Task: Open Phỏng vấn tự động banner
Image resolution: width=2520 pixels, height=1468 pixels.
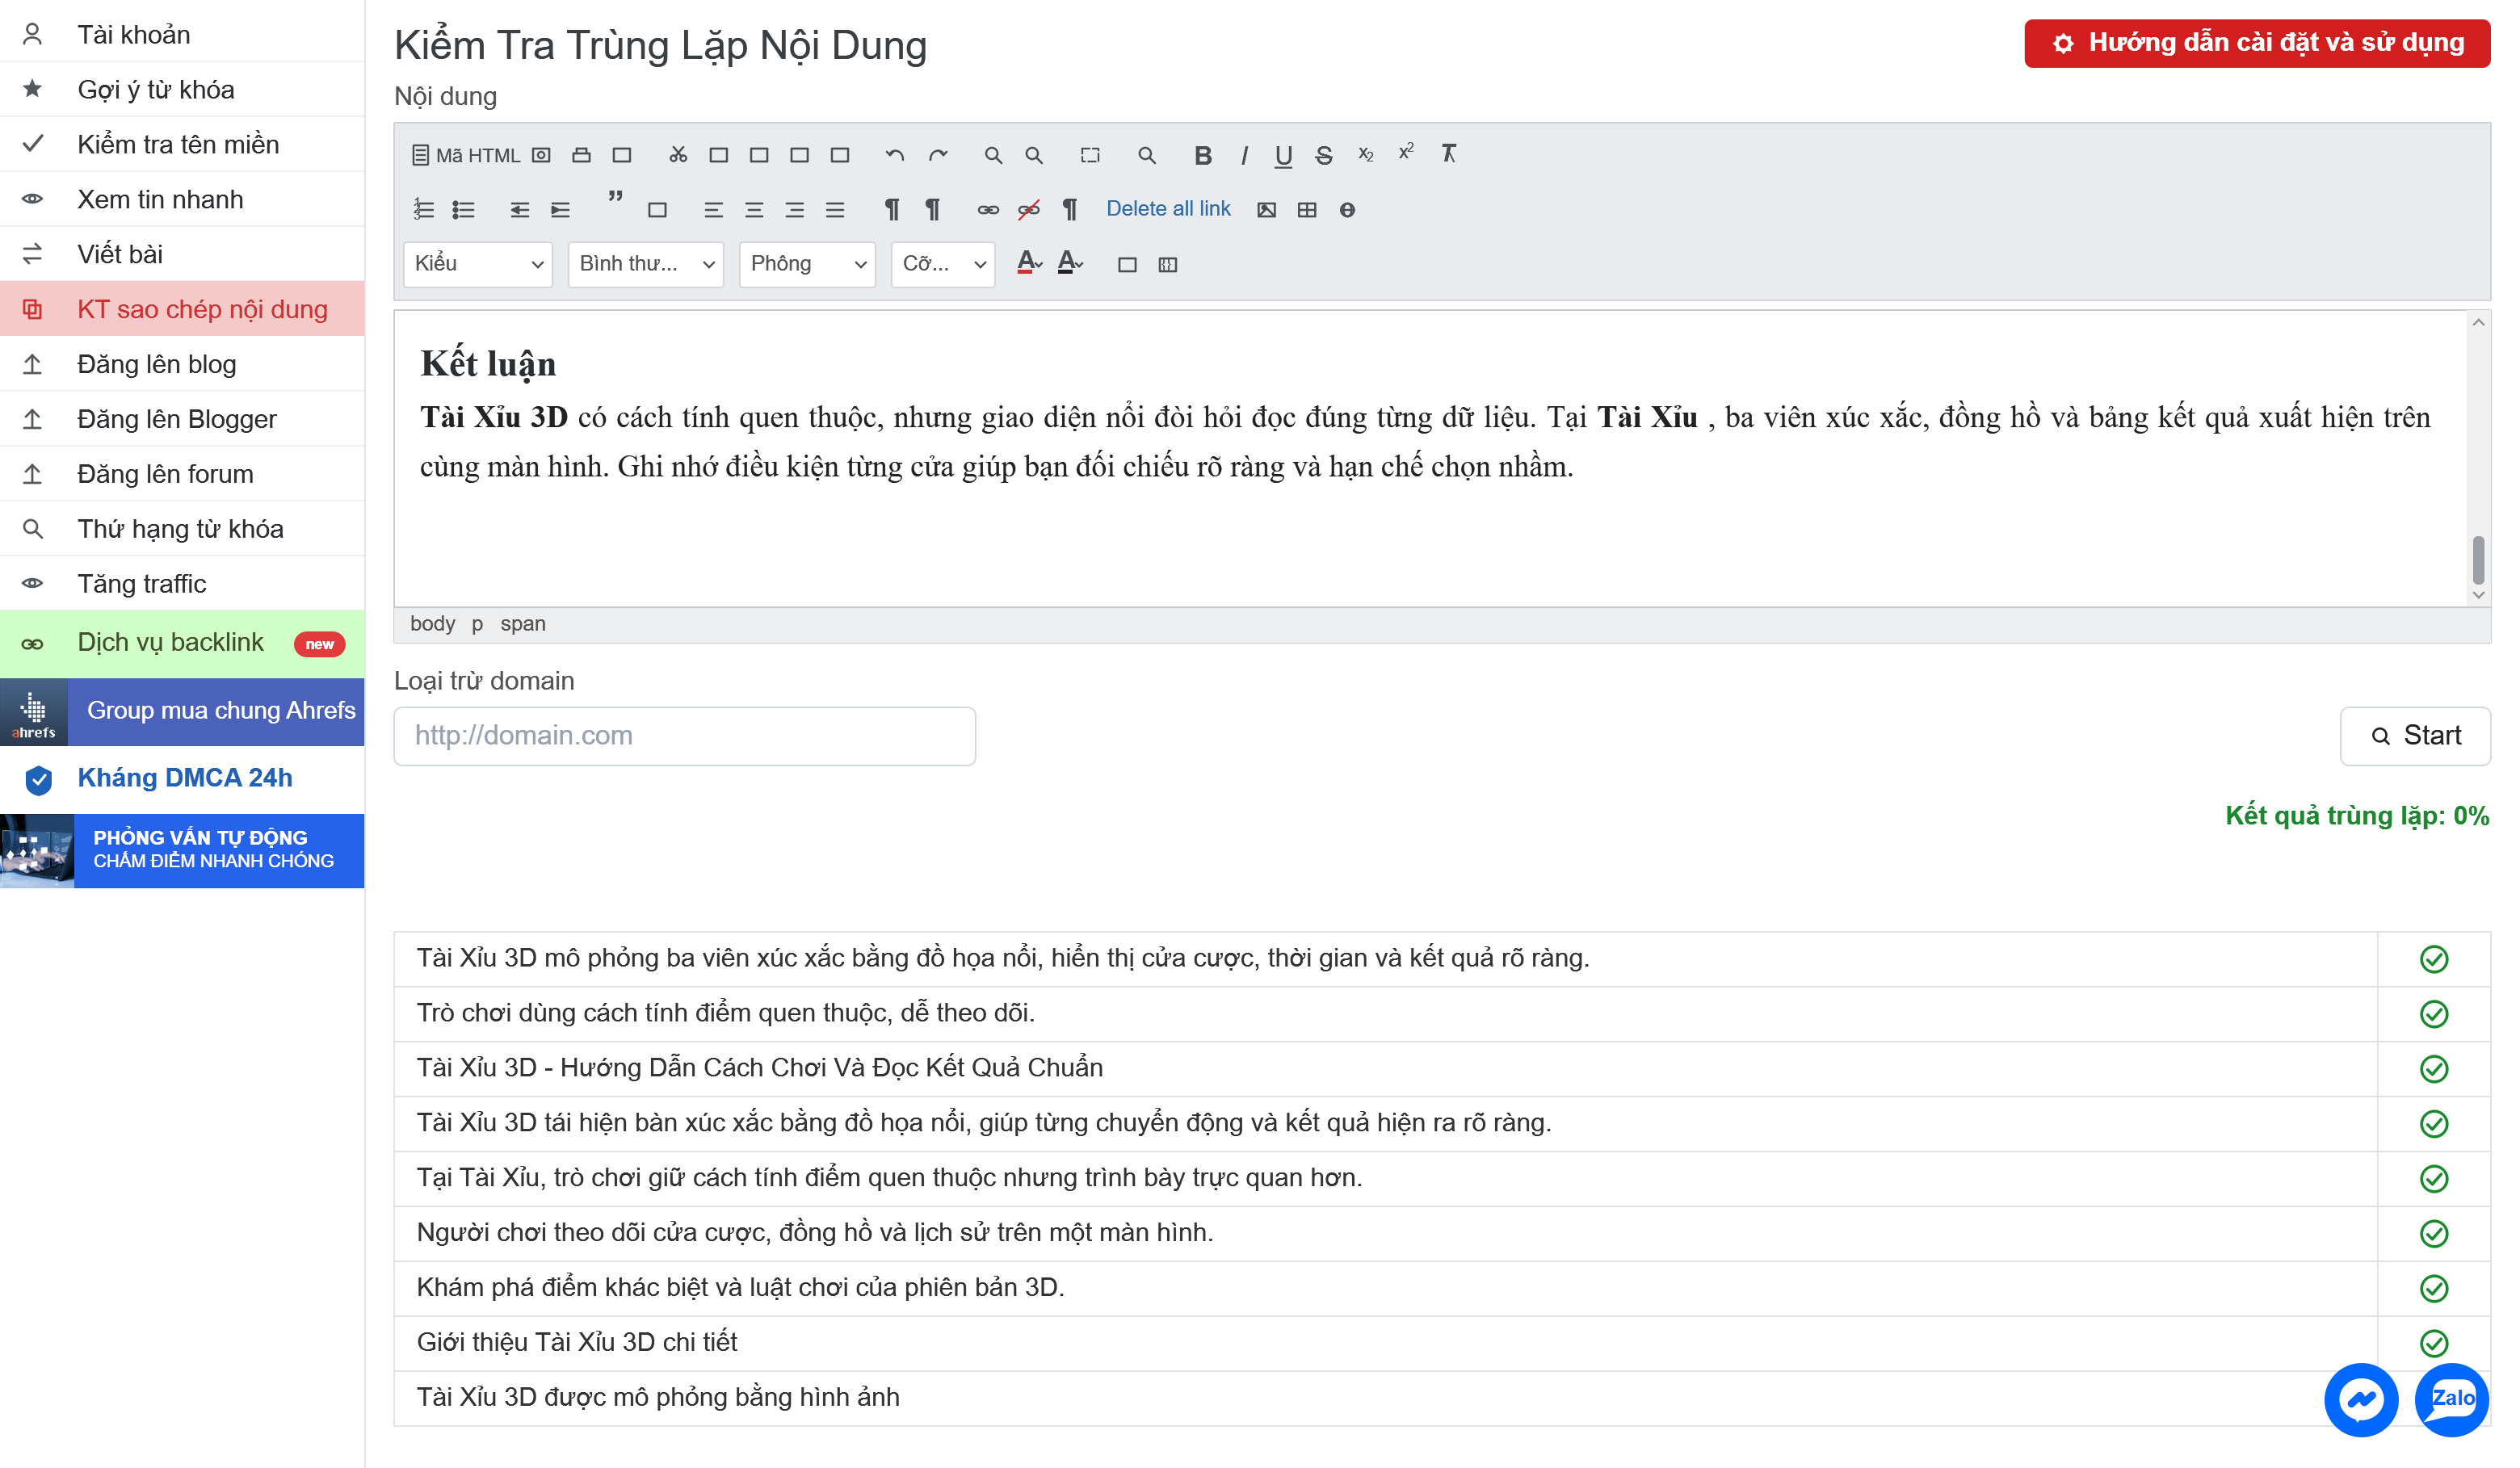Action: click(182, 850)
